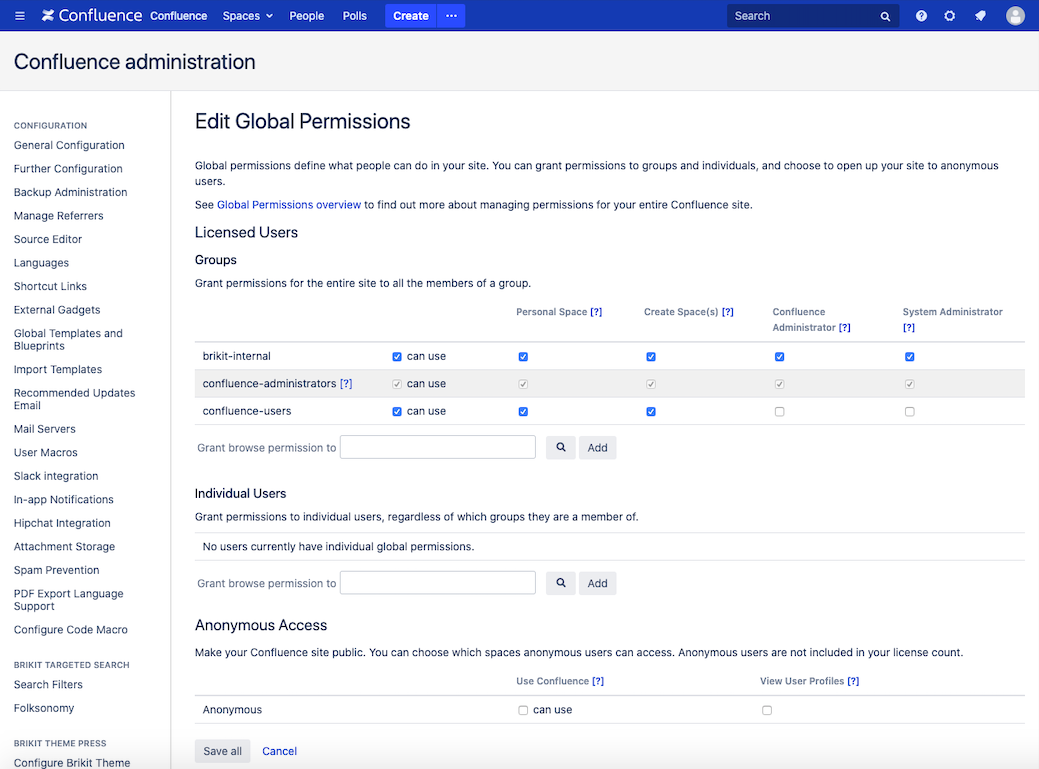
Task: Enable Anonymous can use checkbox
Action: pos(523,711)
